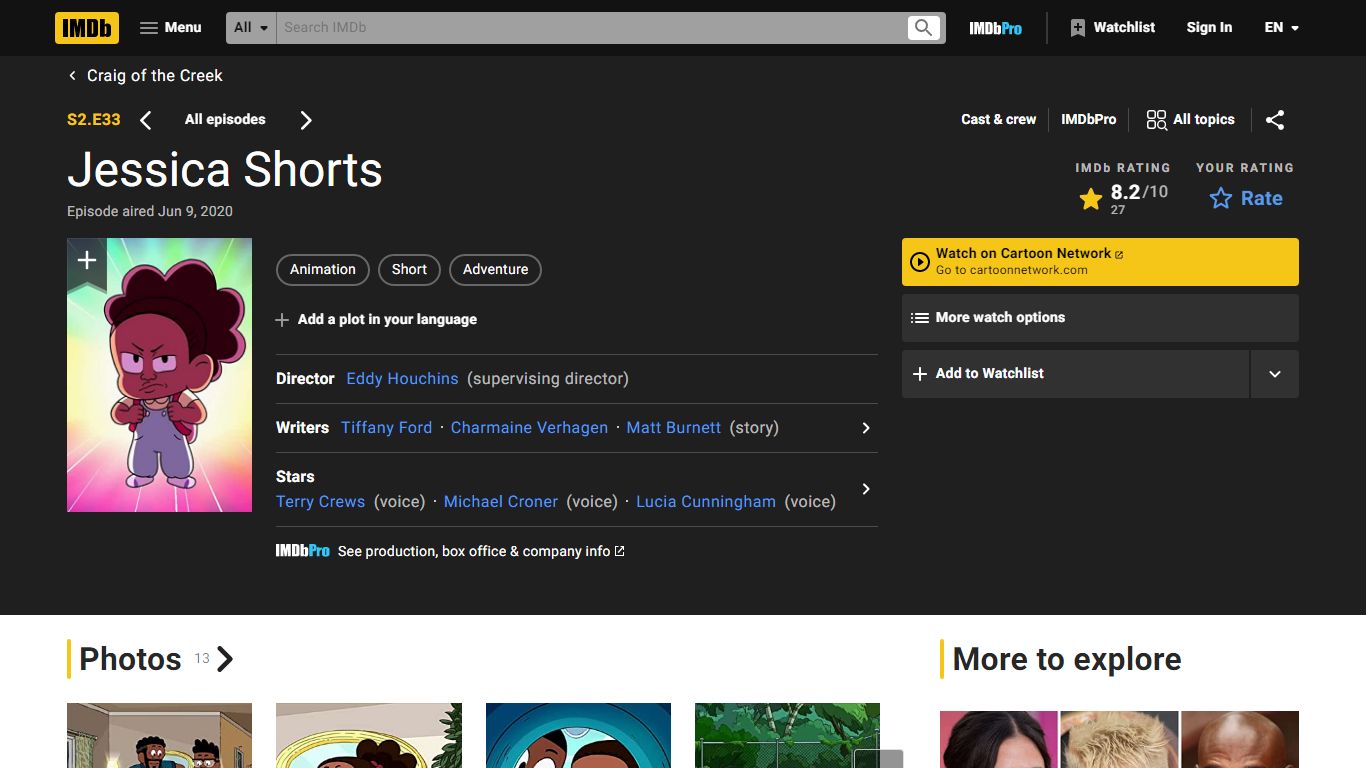
Task: Click the Photos chevron arrow
Action: (225, 659)
